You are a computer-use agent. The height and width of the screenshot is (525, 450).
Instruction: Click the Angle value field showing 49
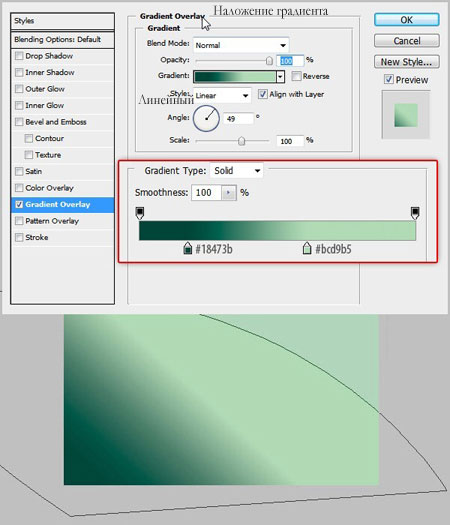[x=238, y=119]
